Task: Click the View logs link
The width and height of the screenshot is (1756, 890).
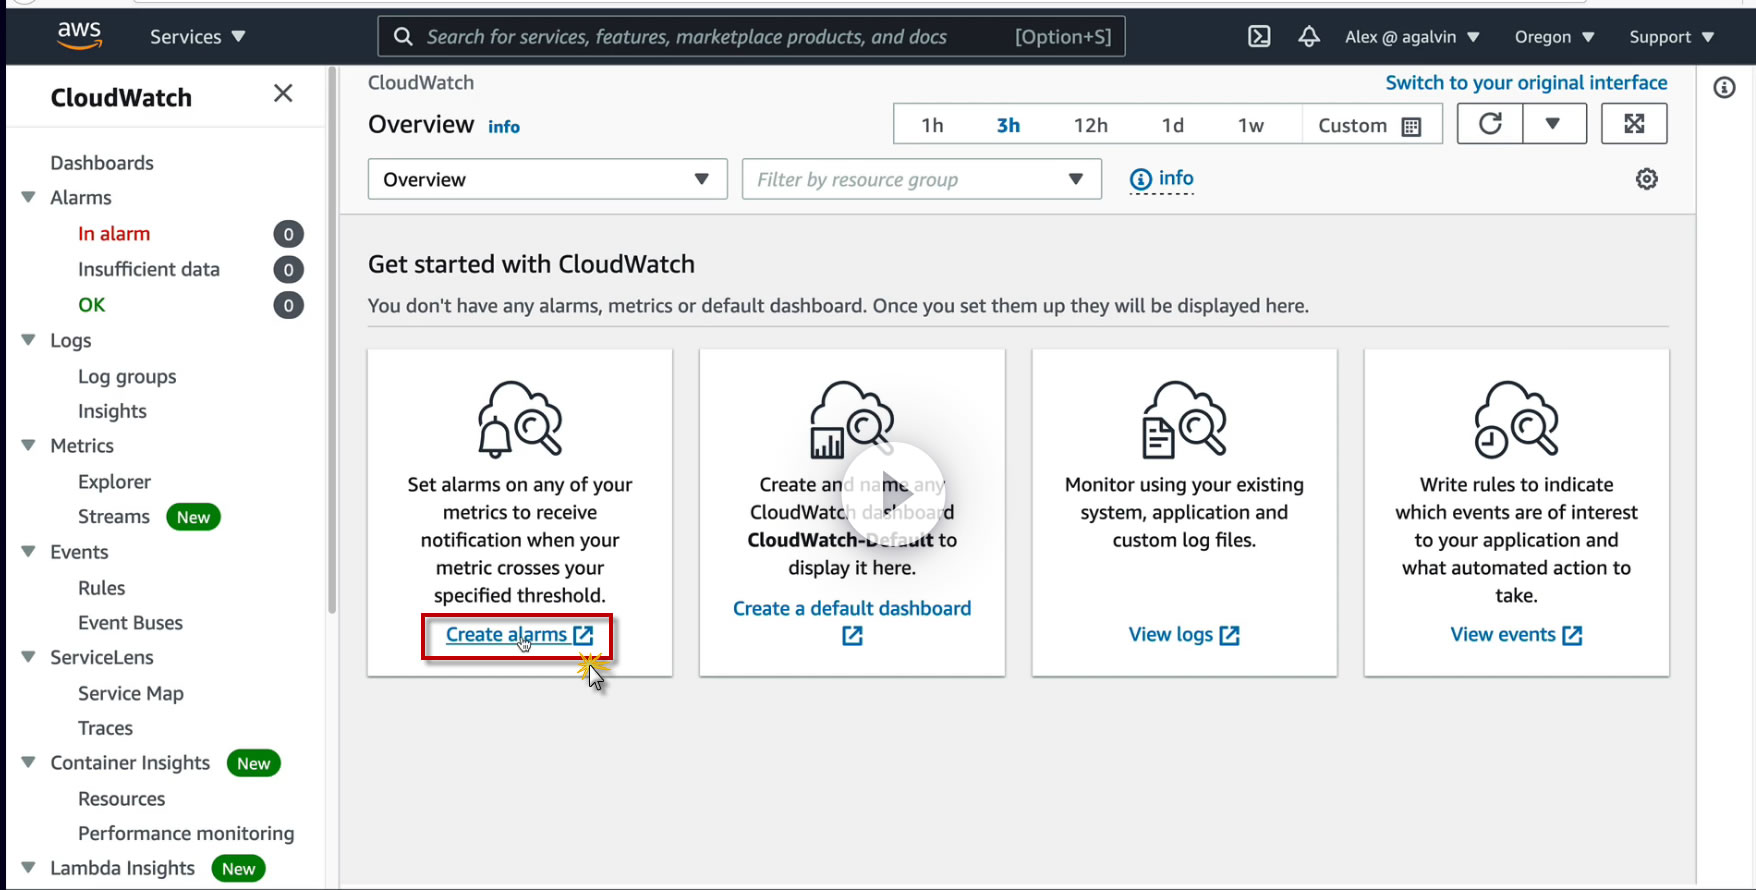Action: click(1184, 635)
